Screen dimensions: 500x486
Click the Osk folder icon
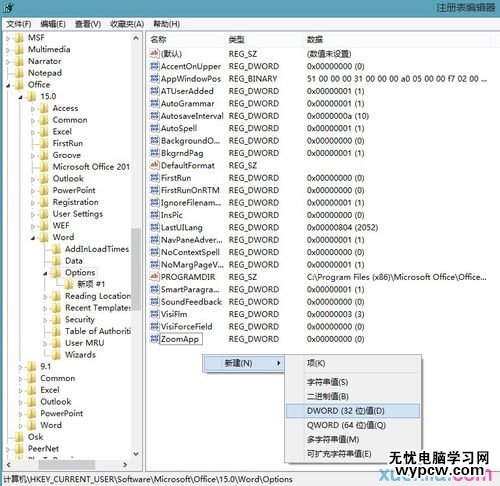point(19,437)
